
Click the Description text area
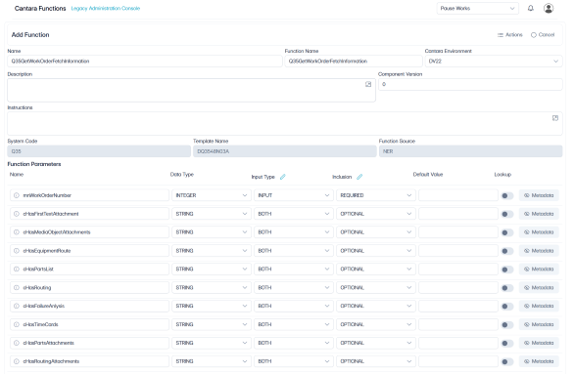point(191,90)
